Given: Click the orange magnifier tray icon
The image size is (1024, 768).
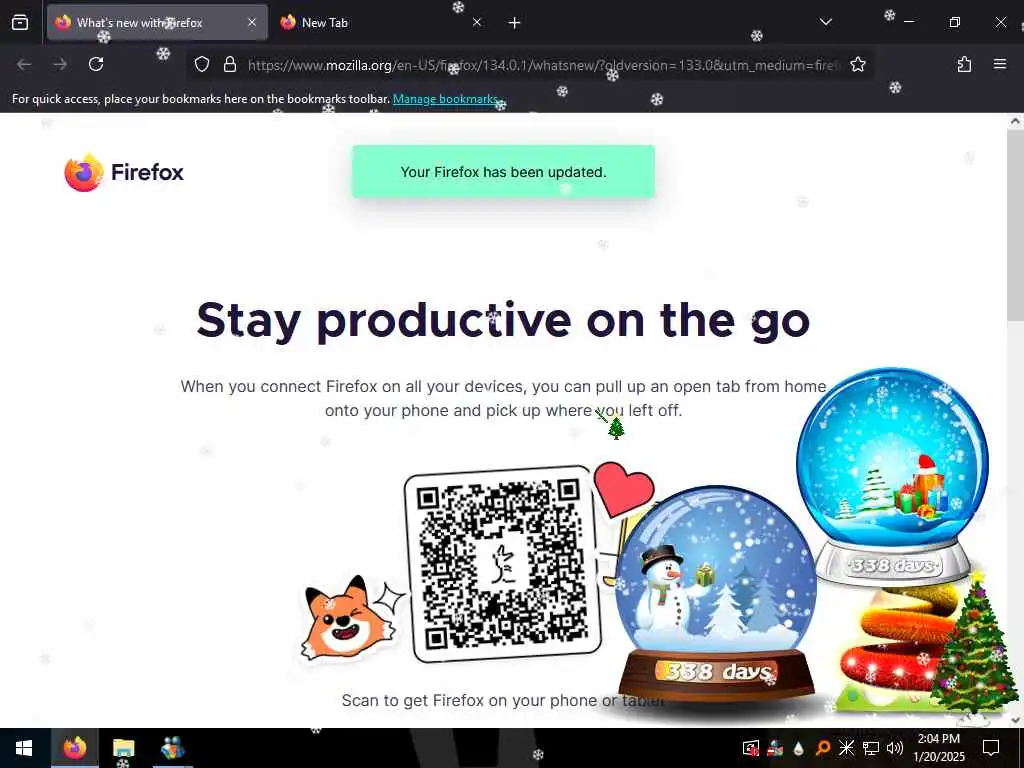Looking at the screenshot, I should pos(823,748).
